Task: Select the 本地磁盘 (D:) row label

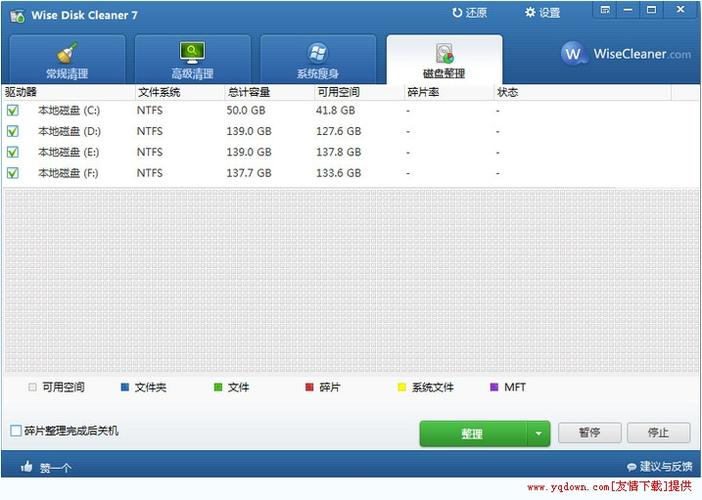Action: click(x=69, y=132)
